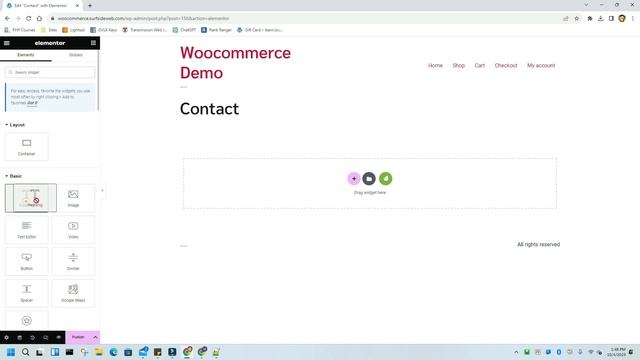Open the Cart navigation link
This screenshot has width=640, height=360.
(x=480, y=65)
